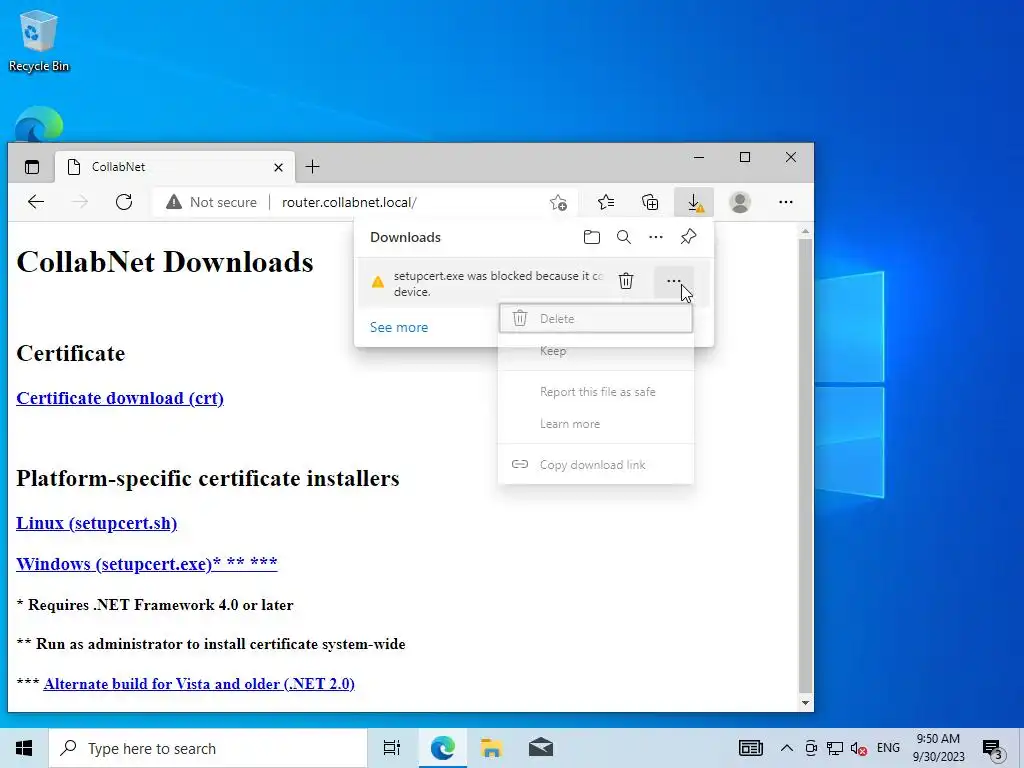Select Delete in the context menu
1024x768 pixels.
tap(596, 319)
